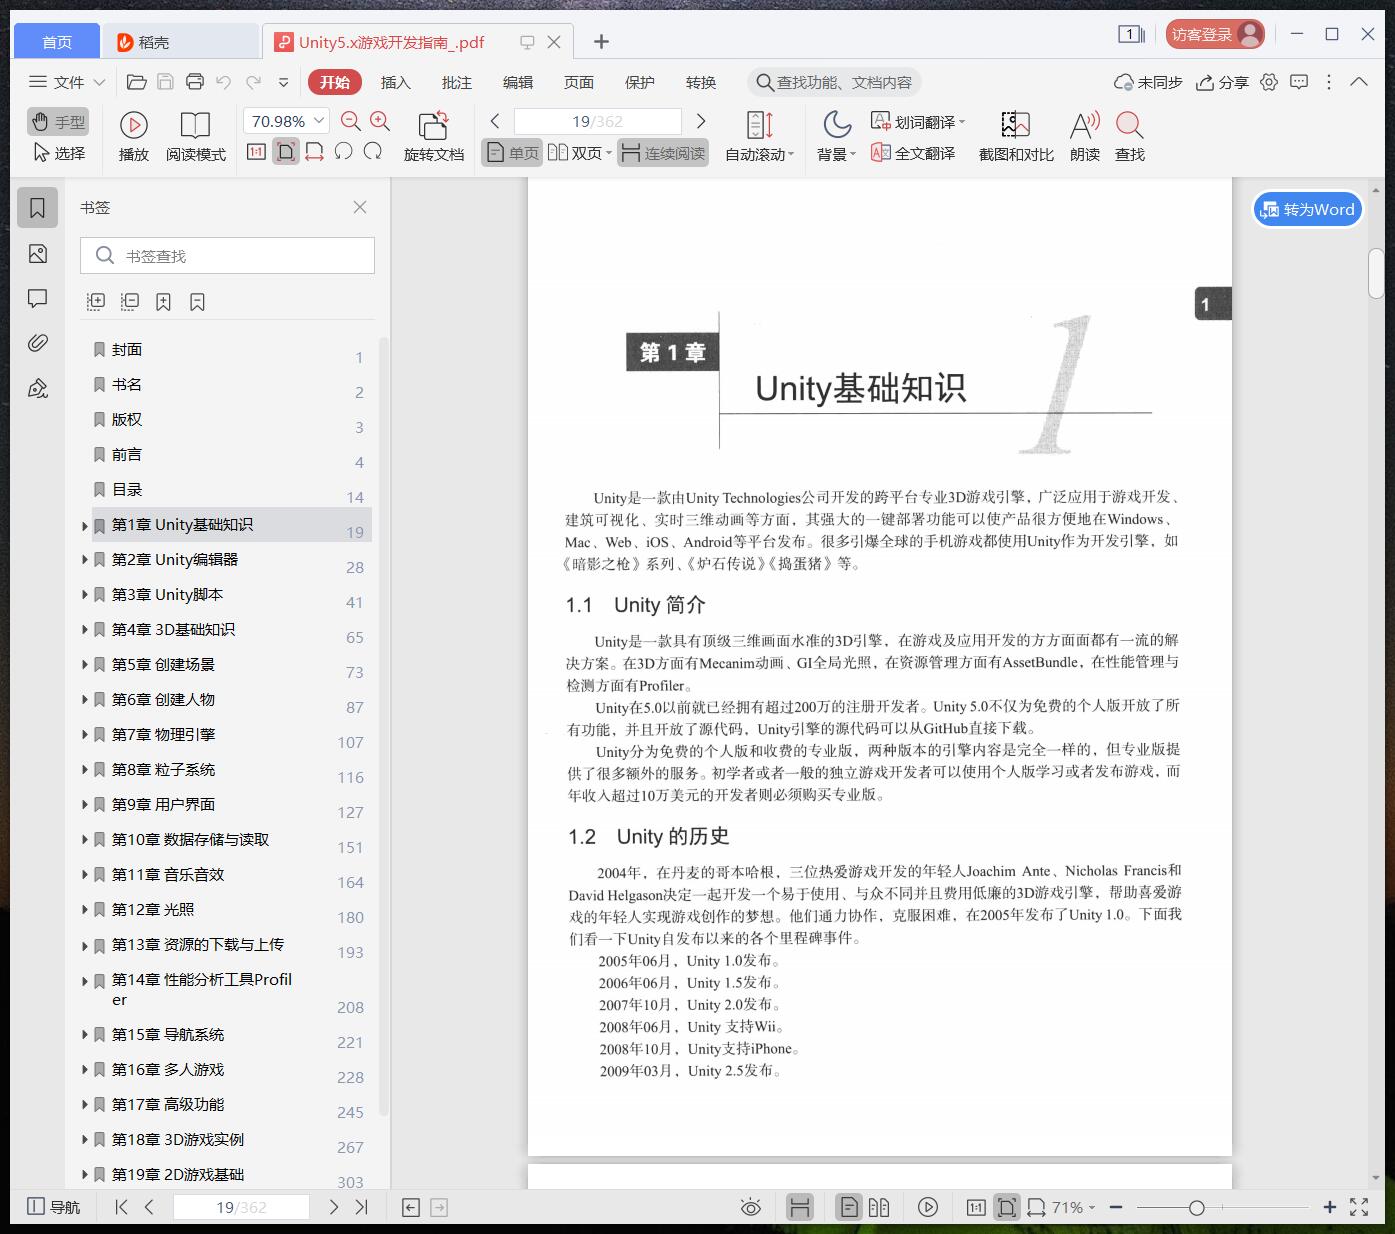Open screenshot and compare (截图和对比)

pyautogui.click(x=1016, y=136)
